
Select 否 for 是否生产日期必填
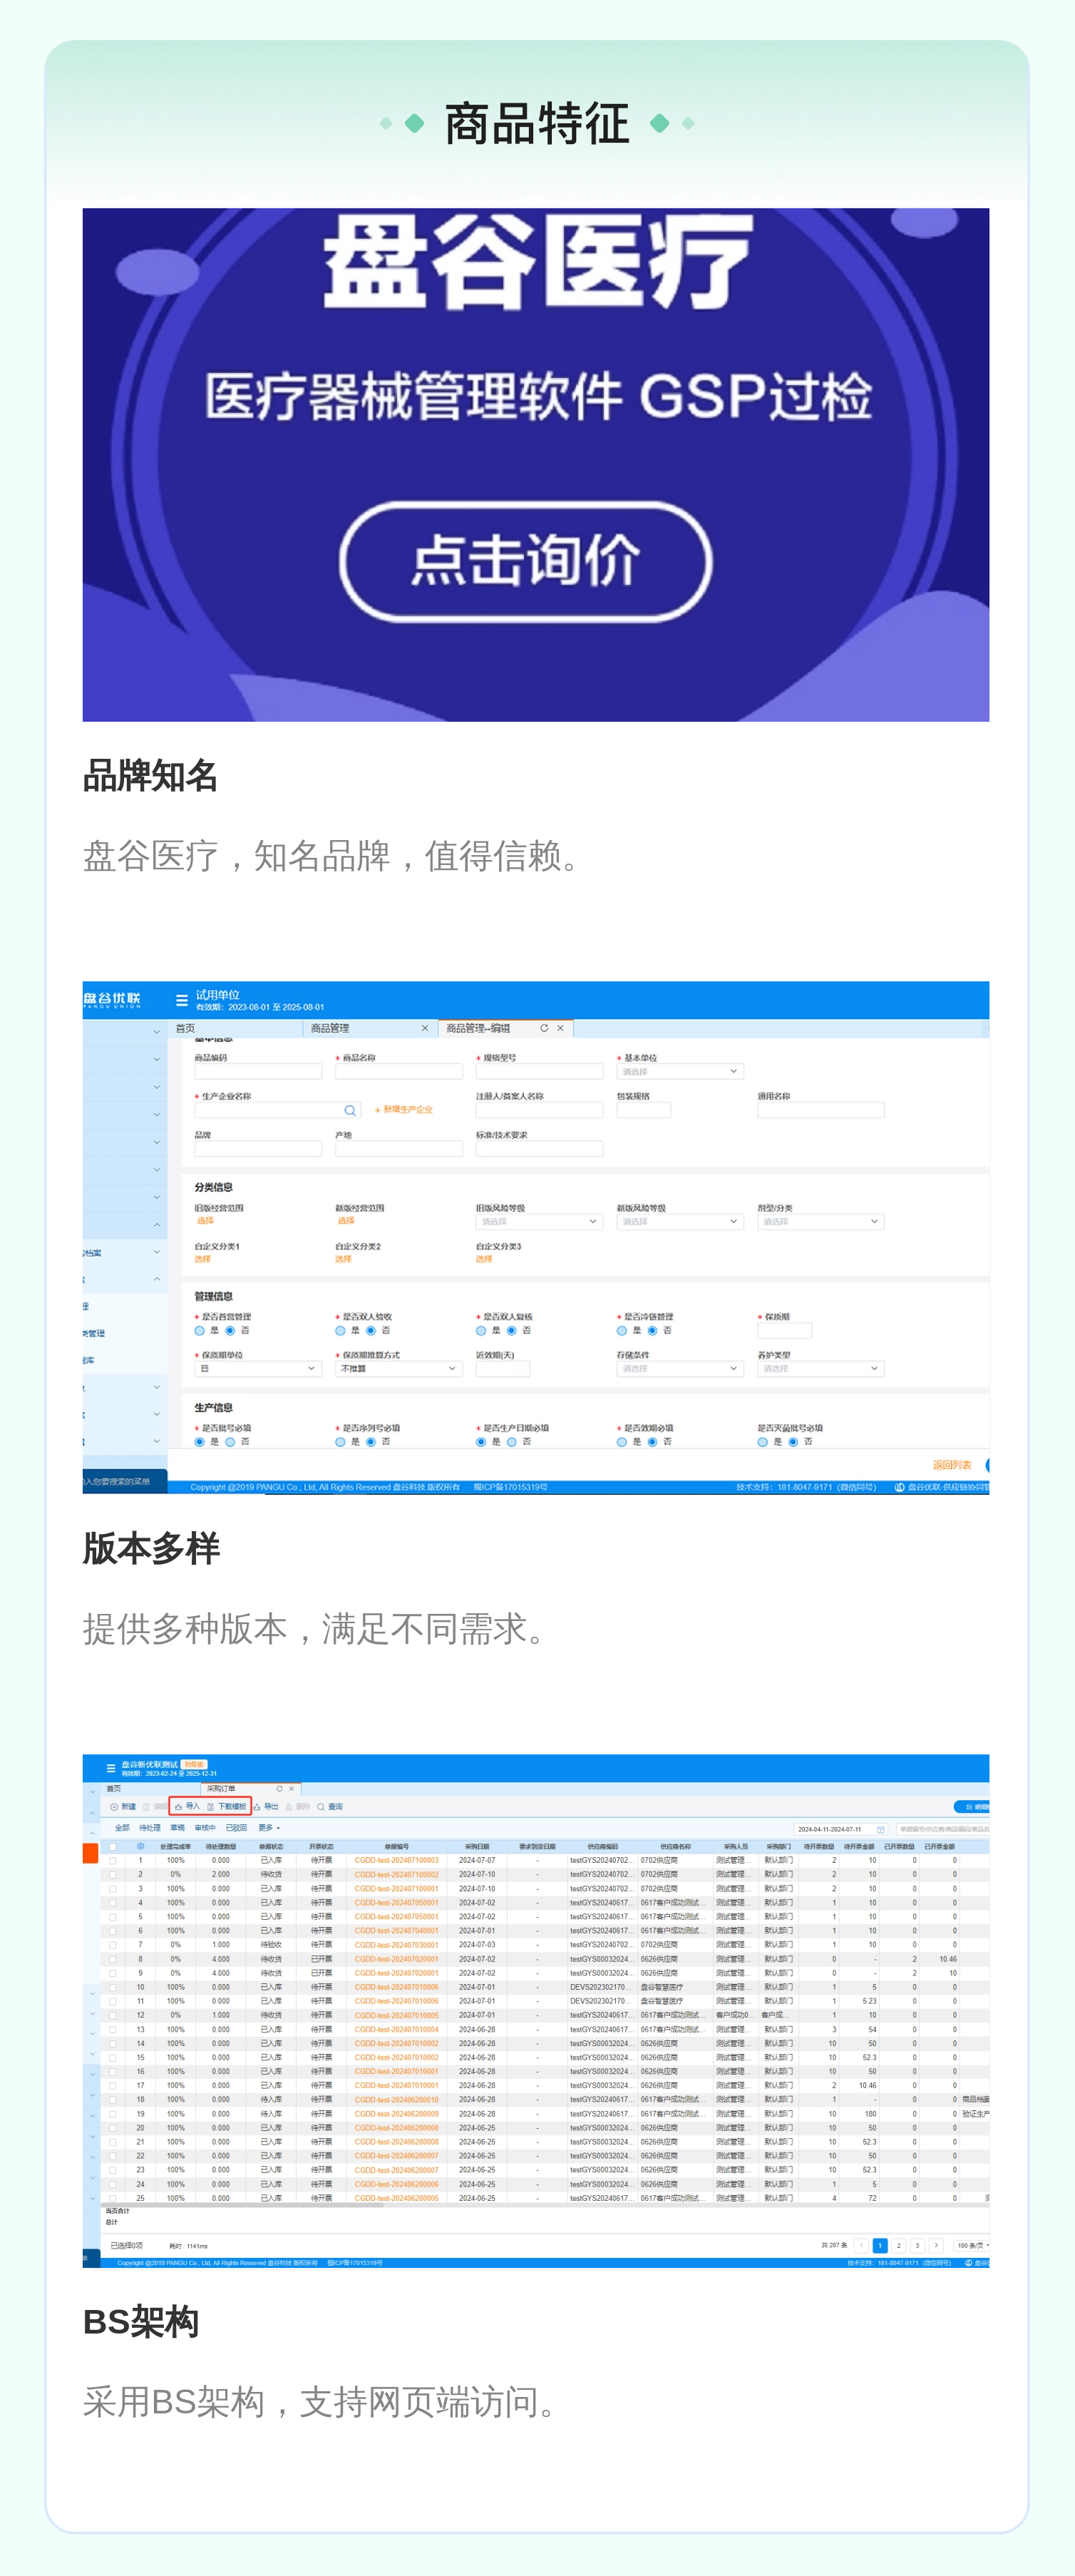tap(511, 1442)
